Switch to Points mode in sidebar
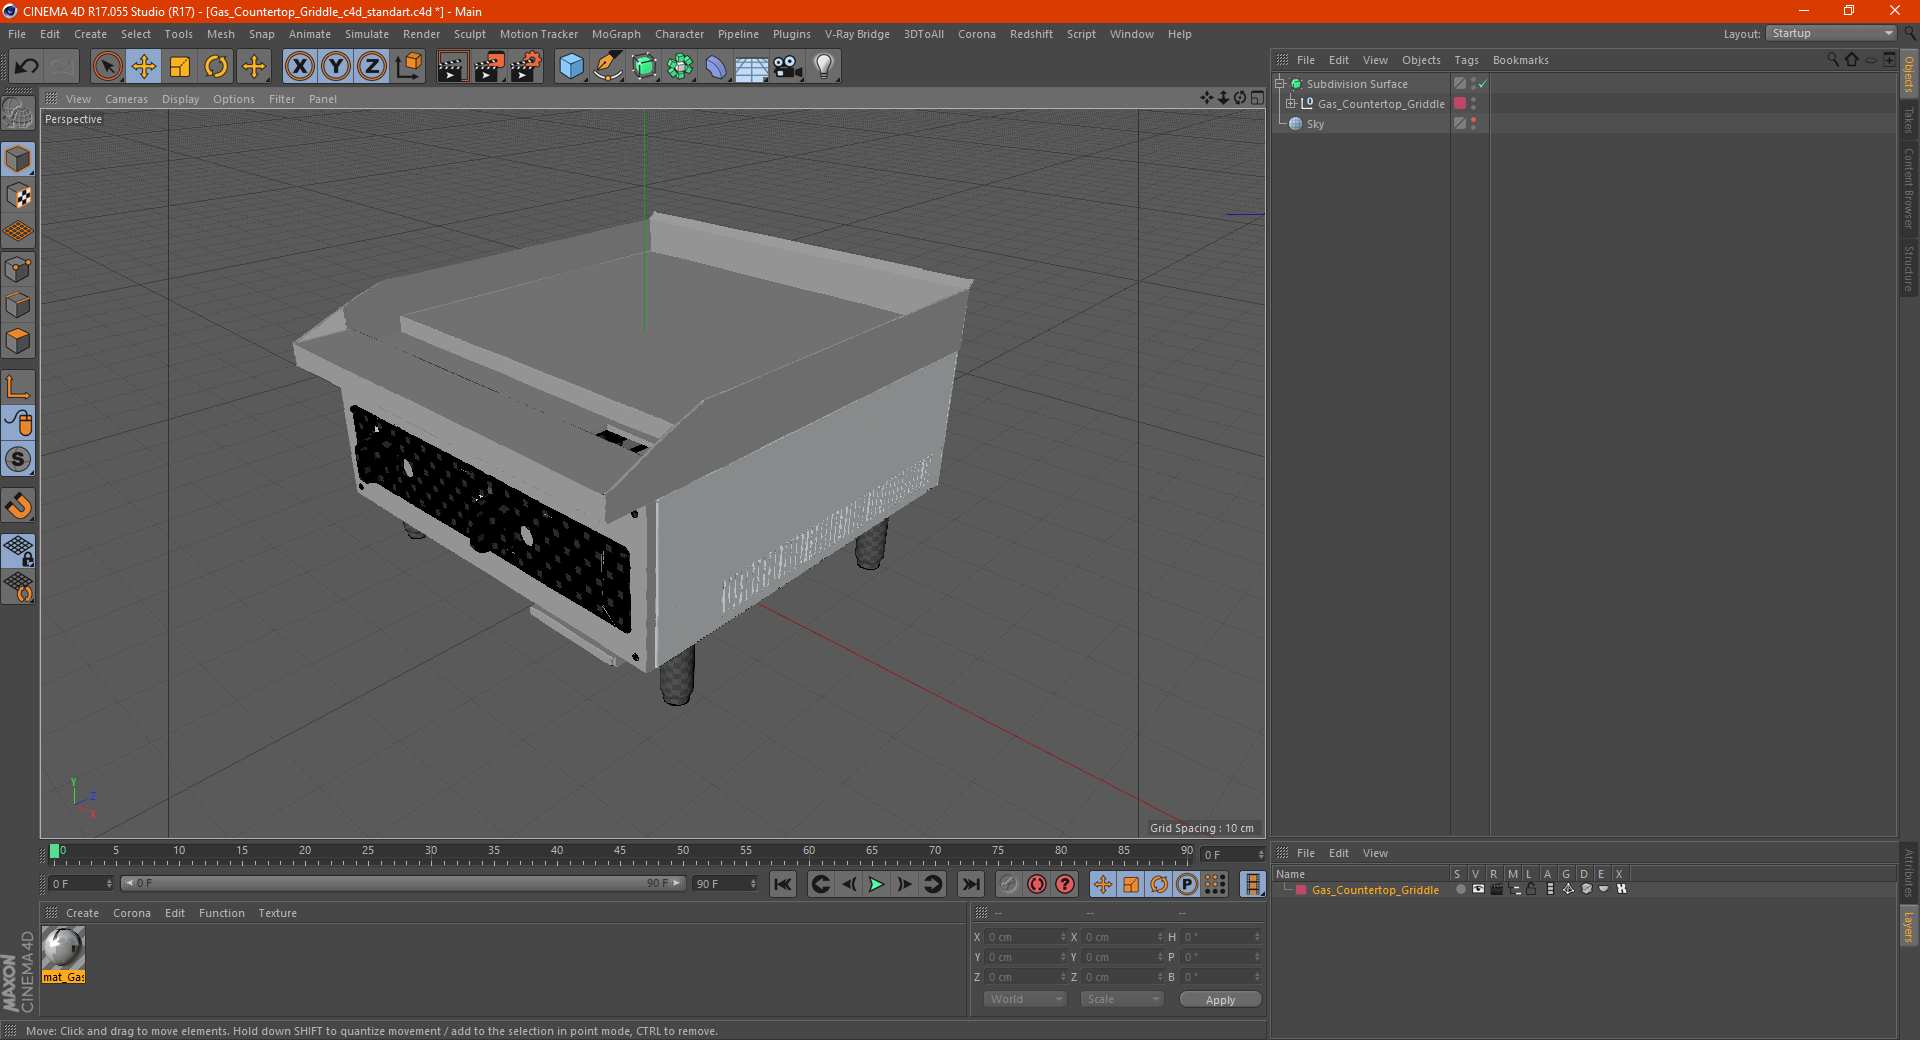Image resolution: width=1920 pixels, height=1040 pixels. 18,269
